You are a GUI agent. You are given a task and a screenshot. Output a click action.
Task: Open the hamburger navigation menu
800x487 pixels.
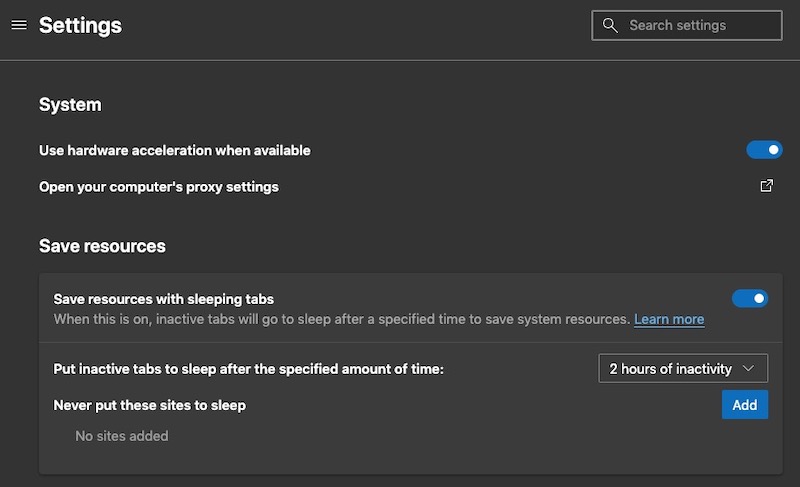click(x=18, y=25)
